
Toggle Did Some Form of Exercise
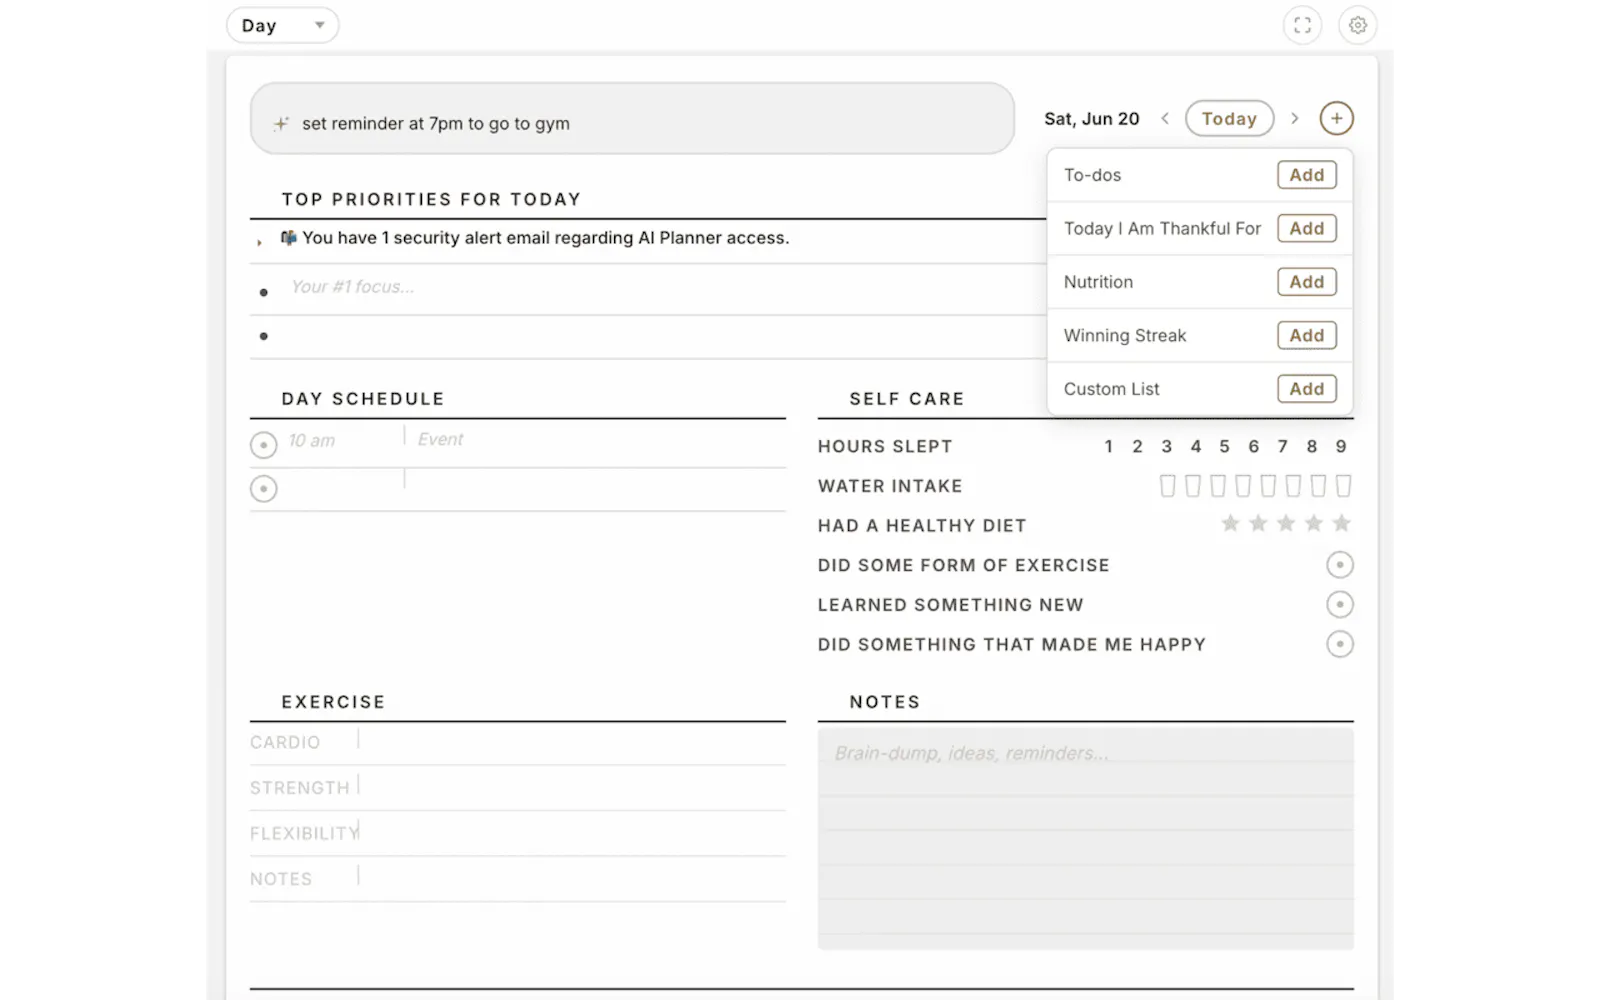(1340, 565)
